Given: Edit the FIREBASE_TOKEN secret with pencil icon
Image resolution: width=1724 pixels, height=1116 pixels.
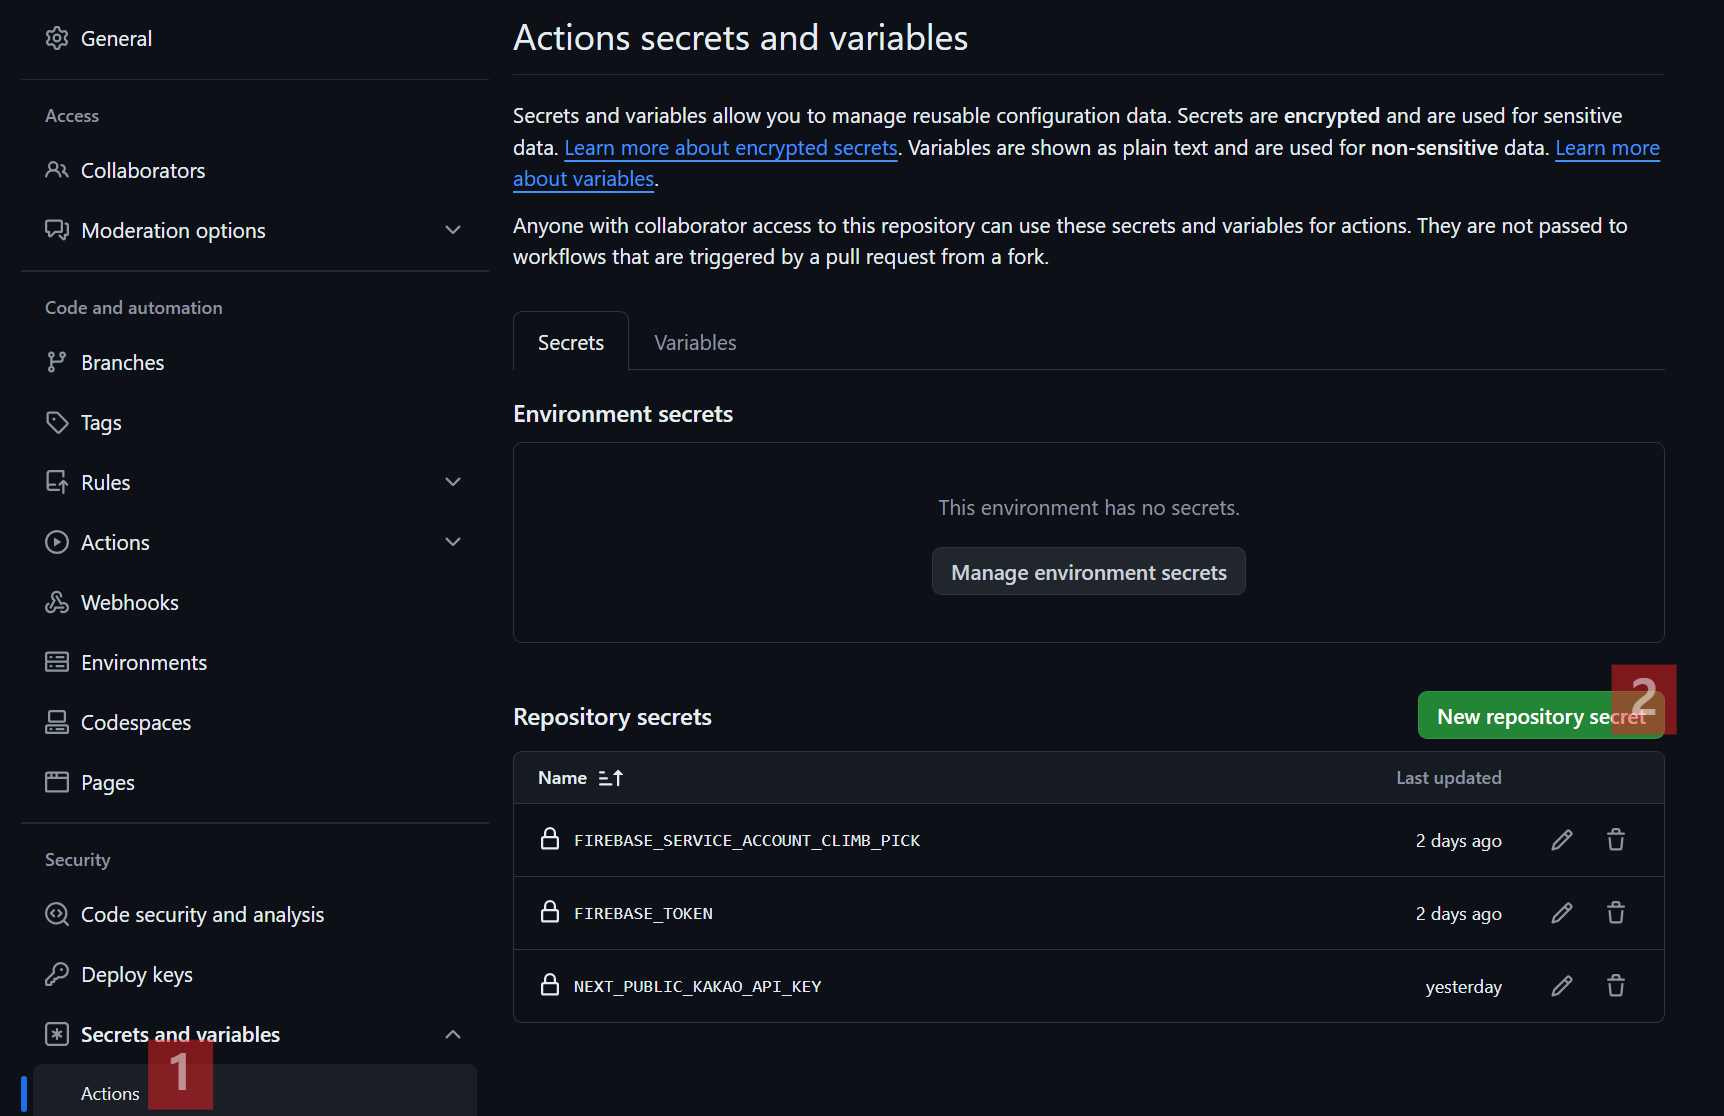Looking at the screenshot, I should point(1562,912).
